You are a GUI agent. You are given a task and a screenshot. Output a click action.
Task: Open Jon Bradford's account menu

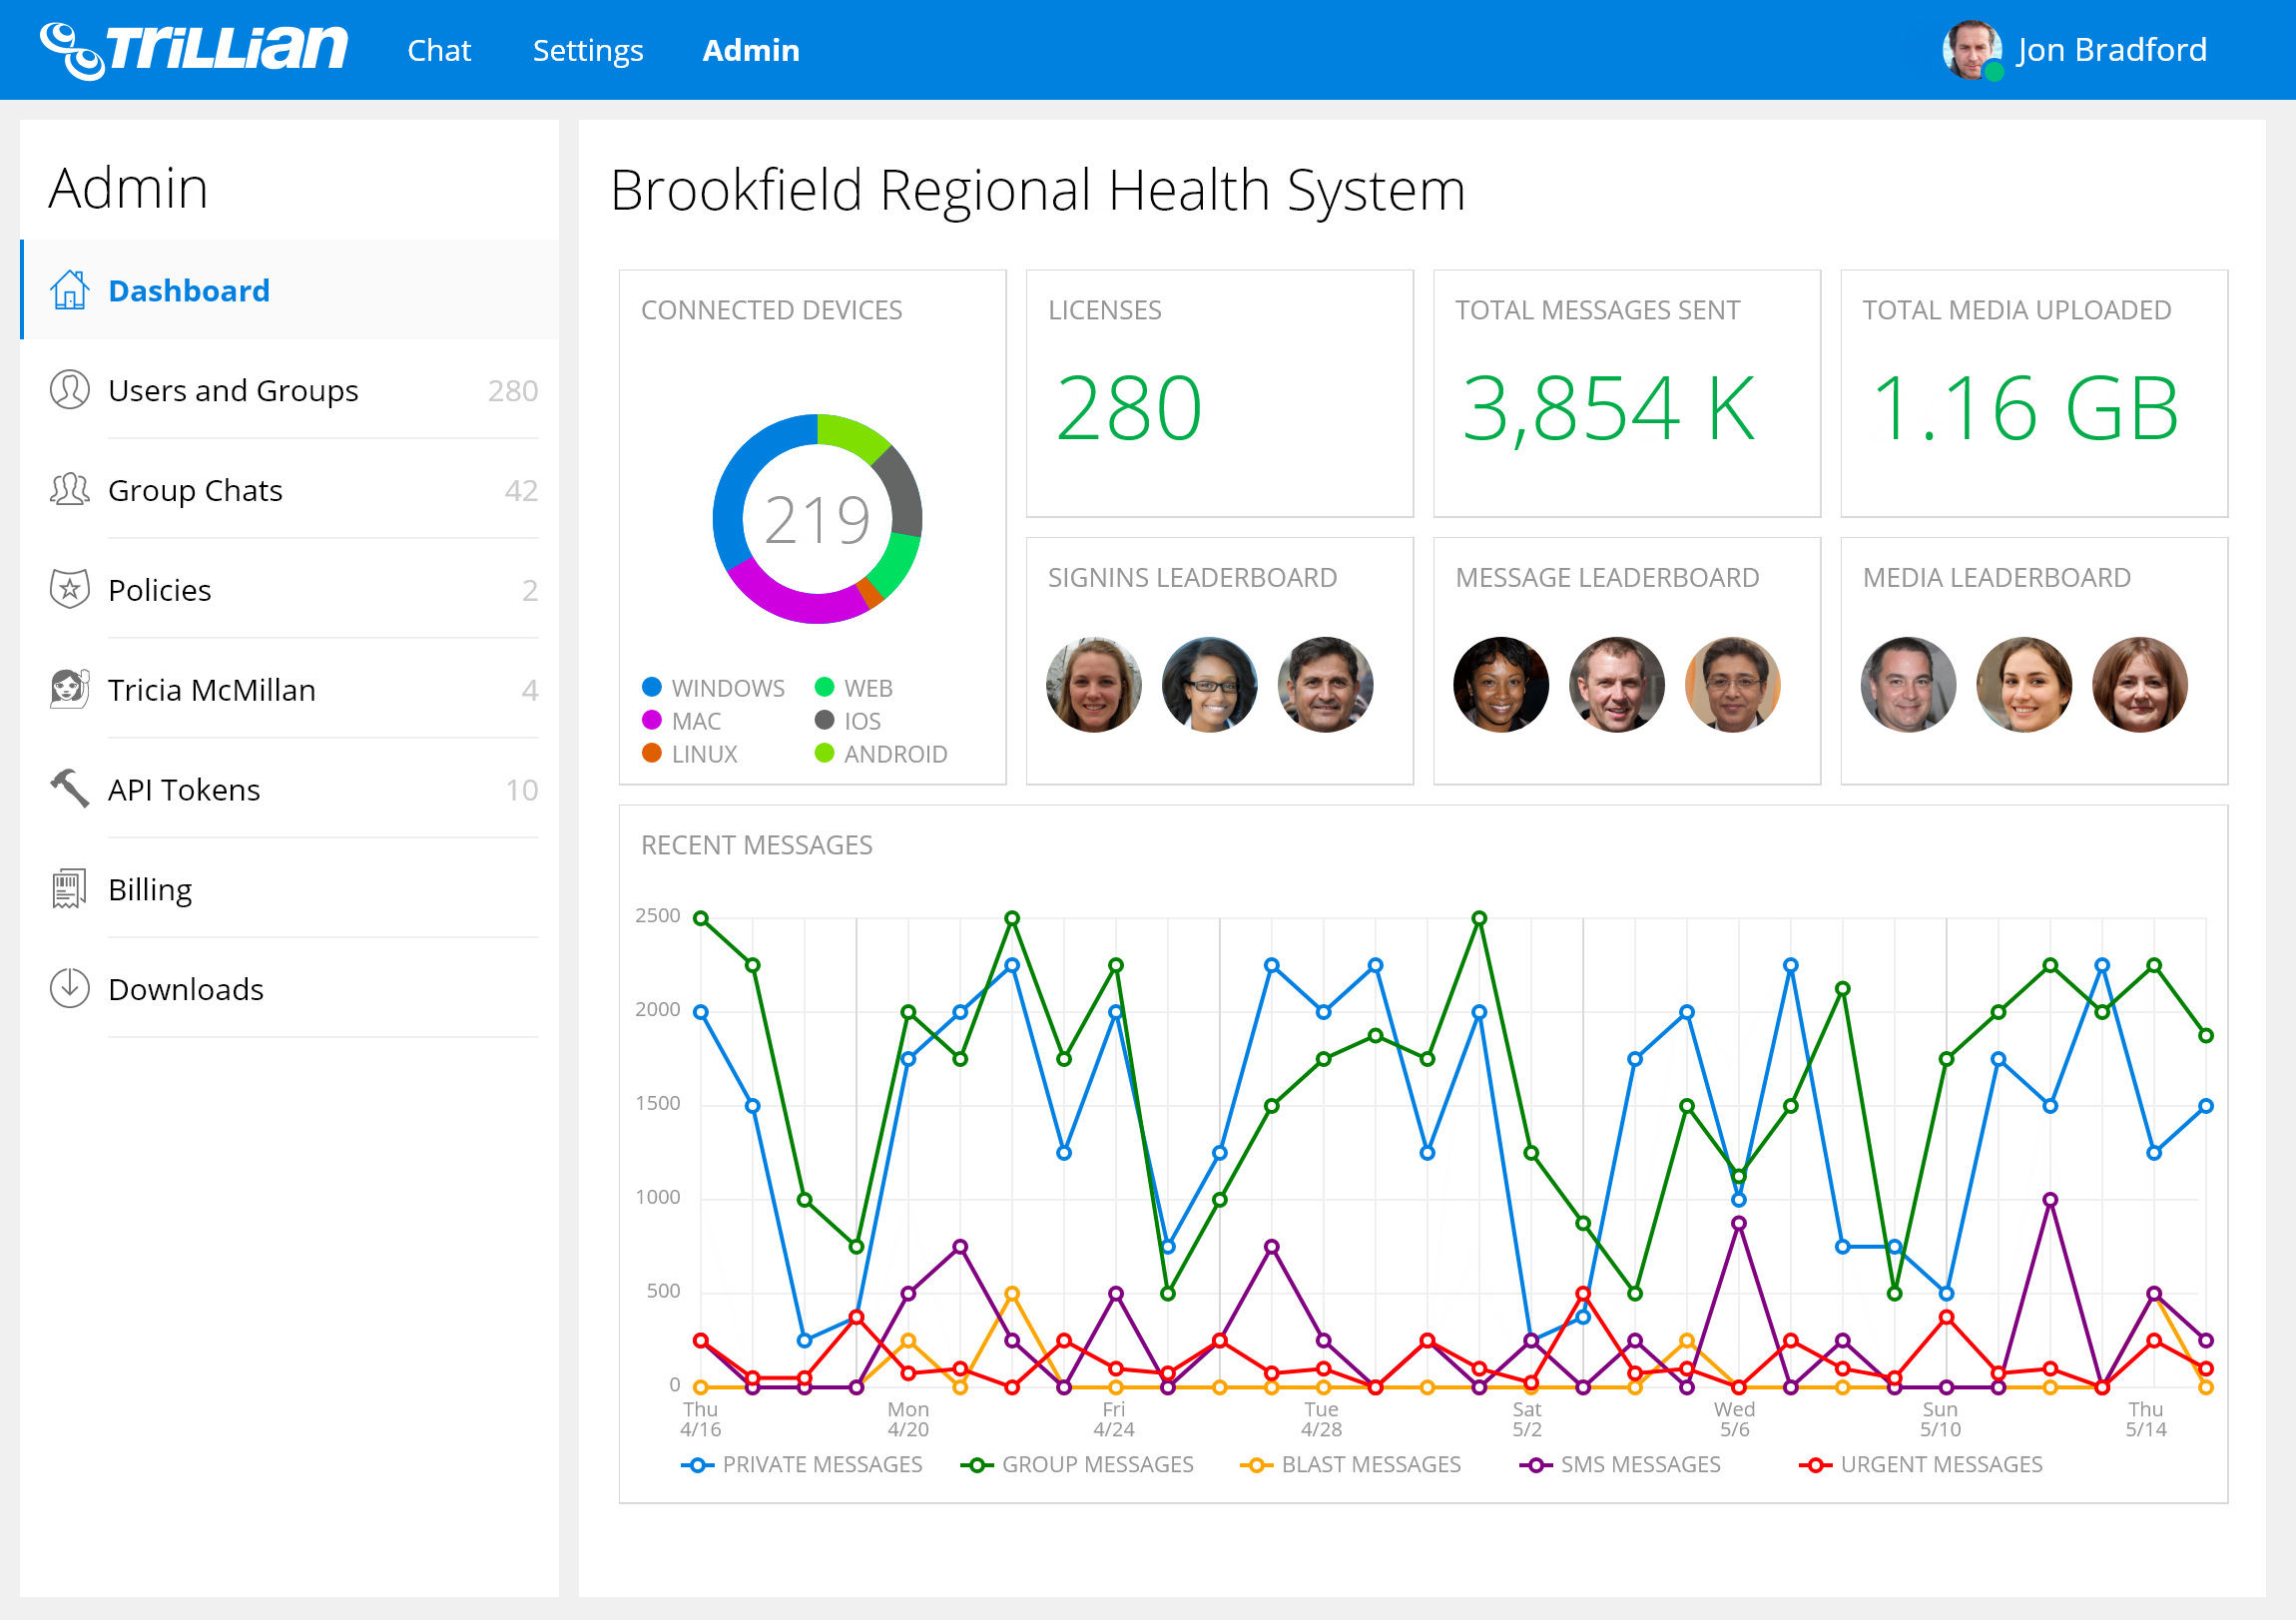[2075, 50]
